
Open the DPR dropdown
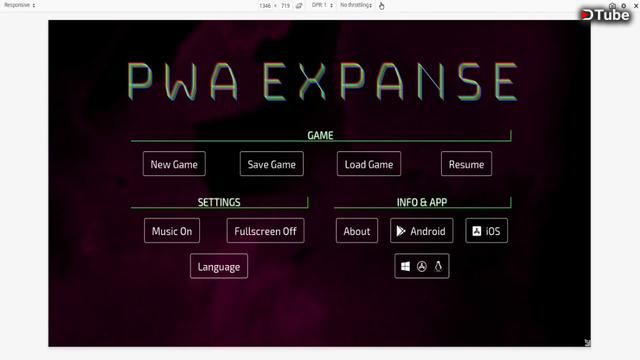pyautogui.click(x=322, y=5)
